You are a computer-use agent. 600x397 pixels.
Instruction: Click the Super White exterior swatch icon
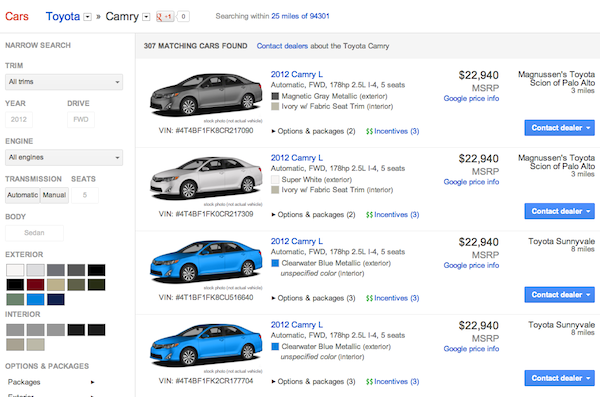[275, 180]
